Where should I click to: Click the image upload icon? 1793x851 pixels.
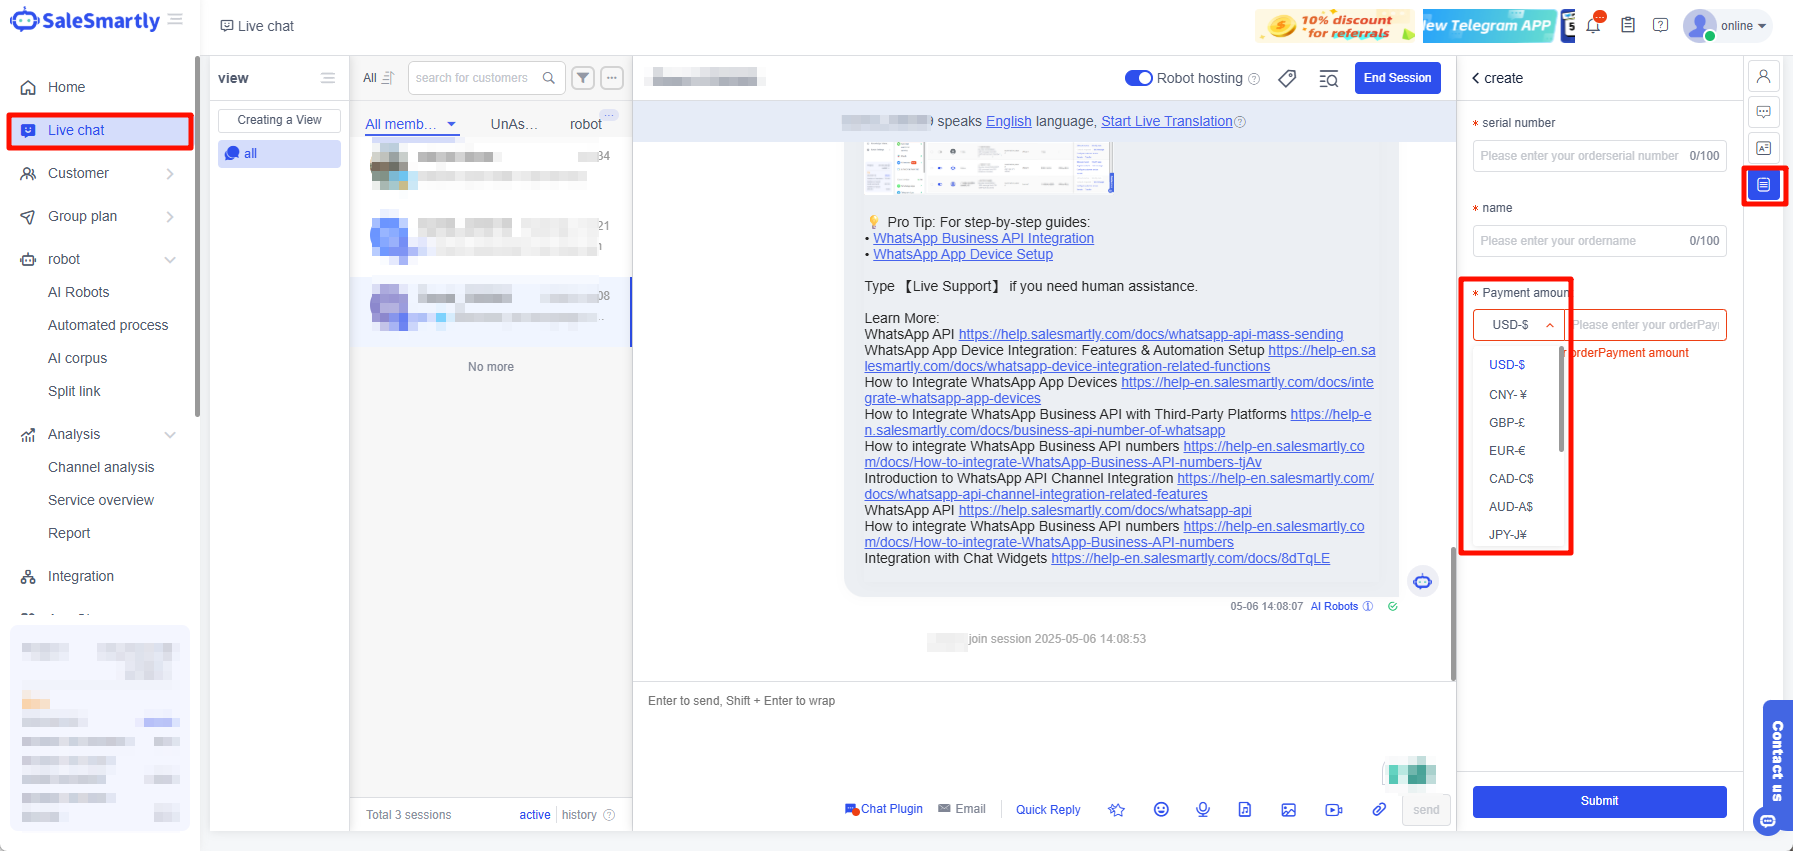click(1288, 809)
